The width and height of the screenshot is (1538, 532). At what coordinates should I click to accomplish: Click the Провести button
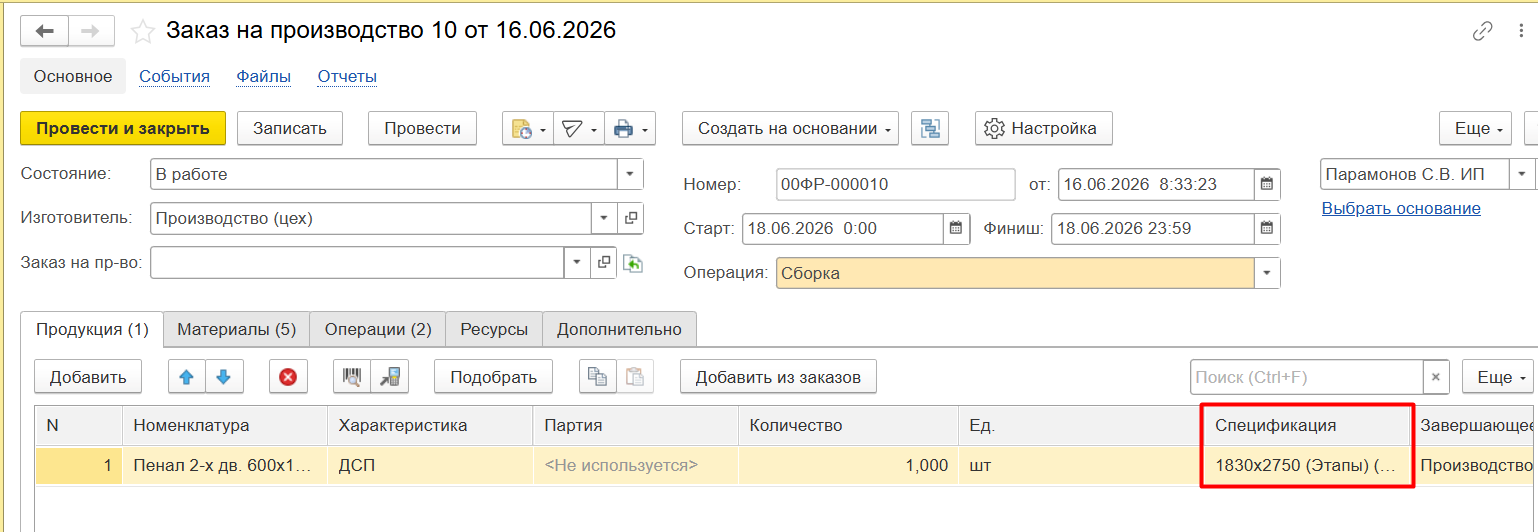[x=422, y=128]
